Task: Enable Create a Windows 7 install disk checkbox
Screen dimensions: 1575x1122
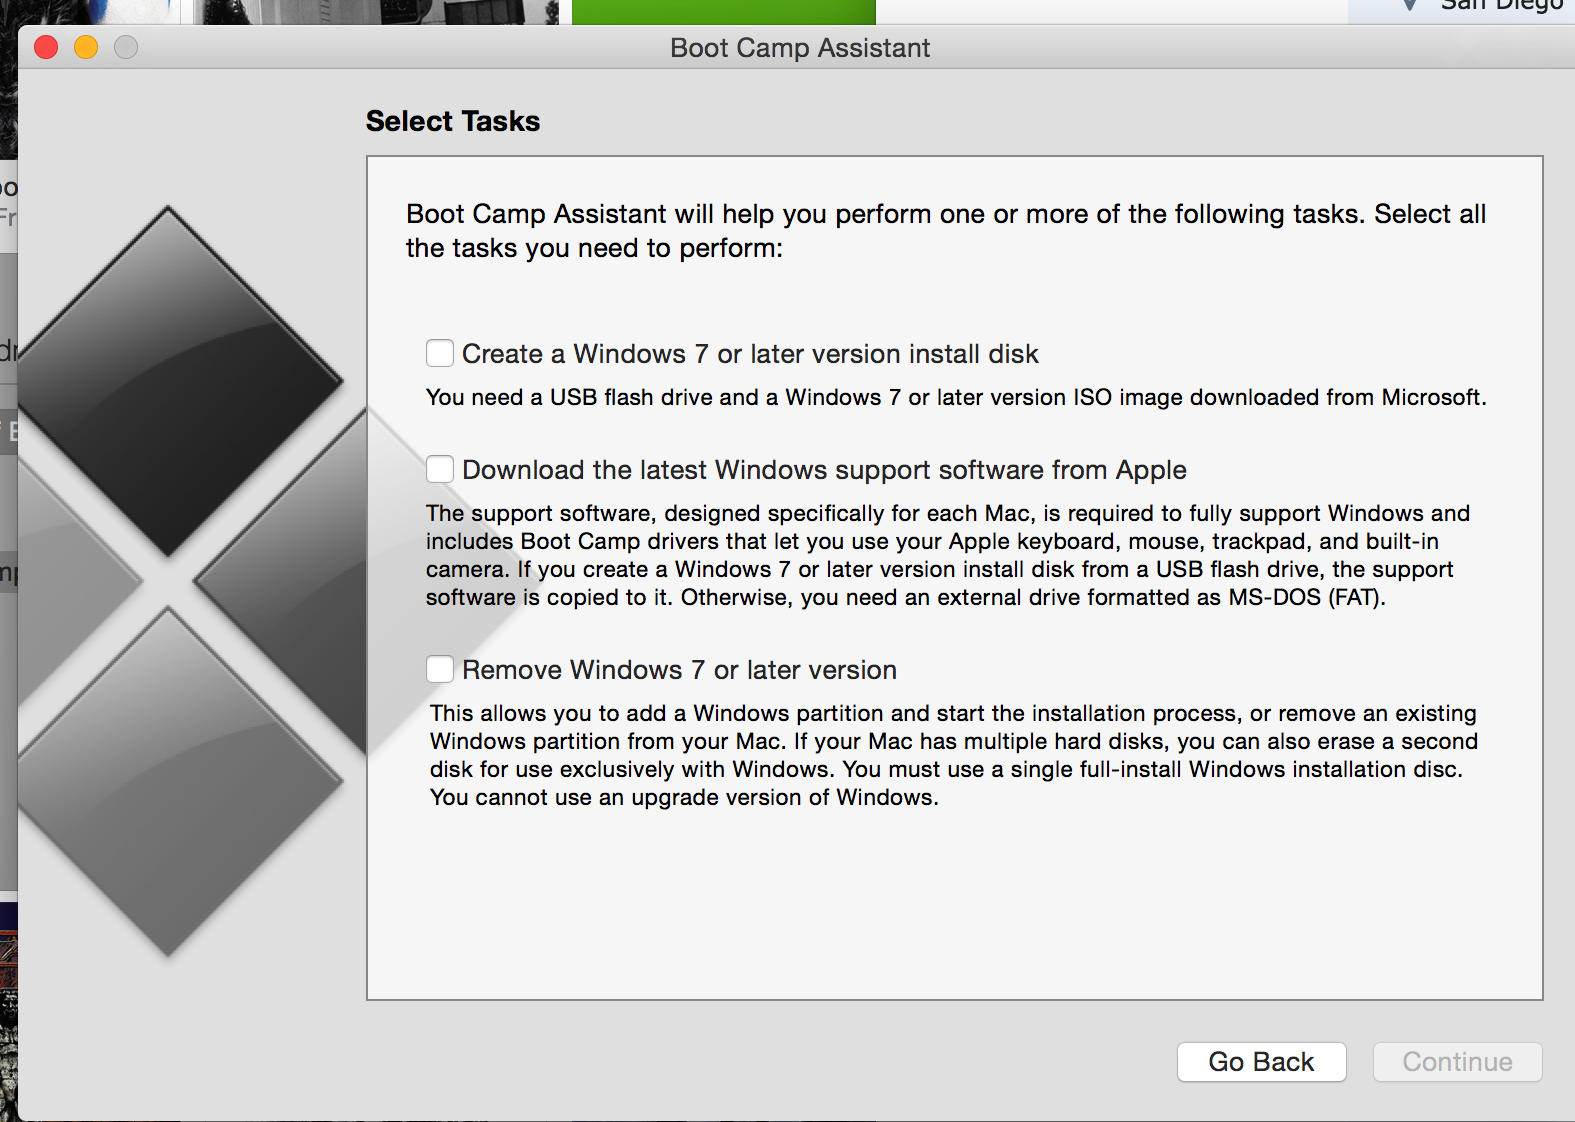Action: (440, 353)
